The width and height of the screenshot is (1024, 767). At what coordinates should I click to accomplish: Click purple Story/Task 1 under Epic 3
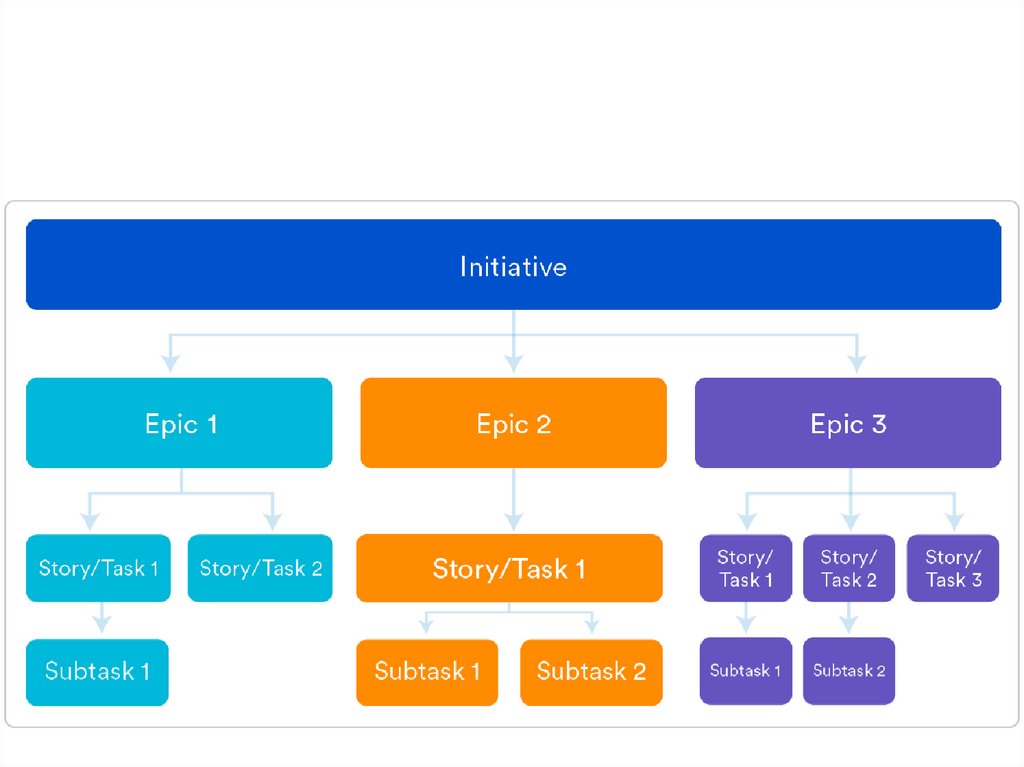[x=746, y=568]
